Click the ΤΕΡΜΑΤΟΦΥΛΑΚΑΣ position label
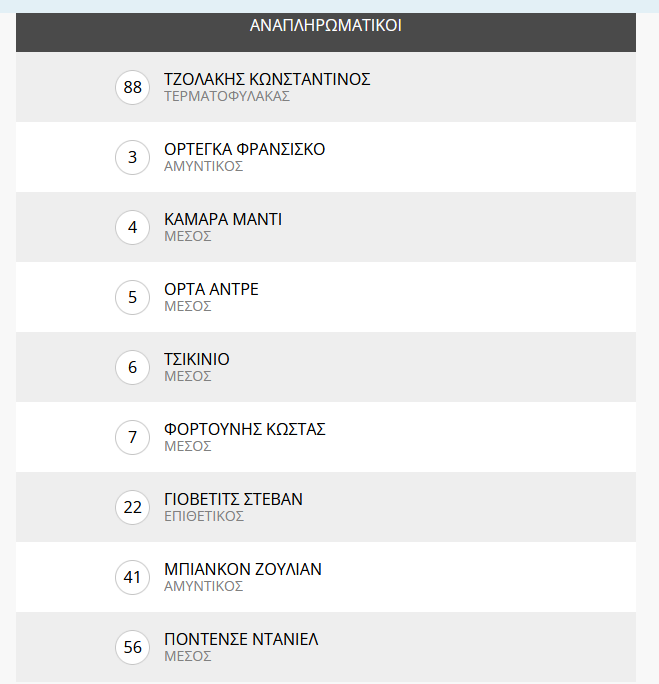Image resolution: width=659 pixels, height=684 pixels. (227, 97)
